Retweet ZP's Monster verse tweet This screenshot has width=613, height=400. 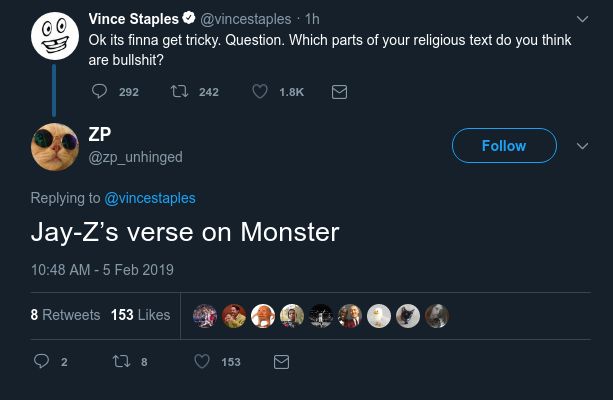tap(120, 361)
